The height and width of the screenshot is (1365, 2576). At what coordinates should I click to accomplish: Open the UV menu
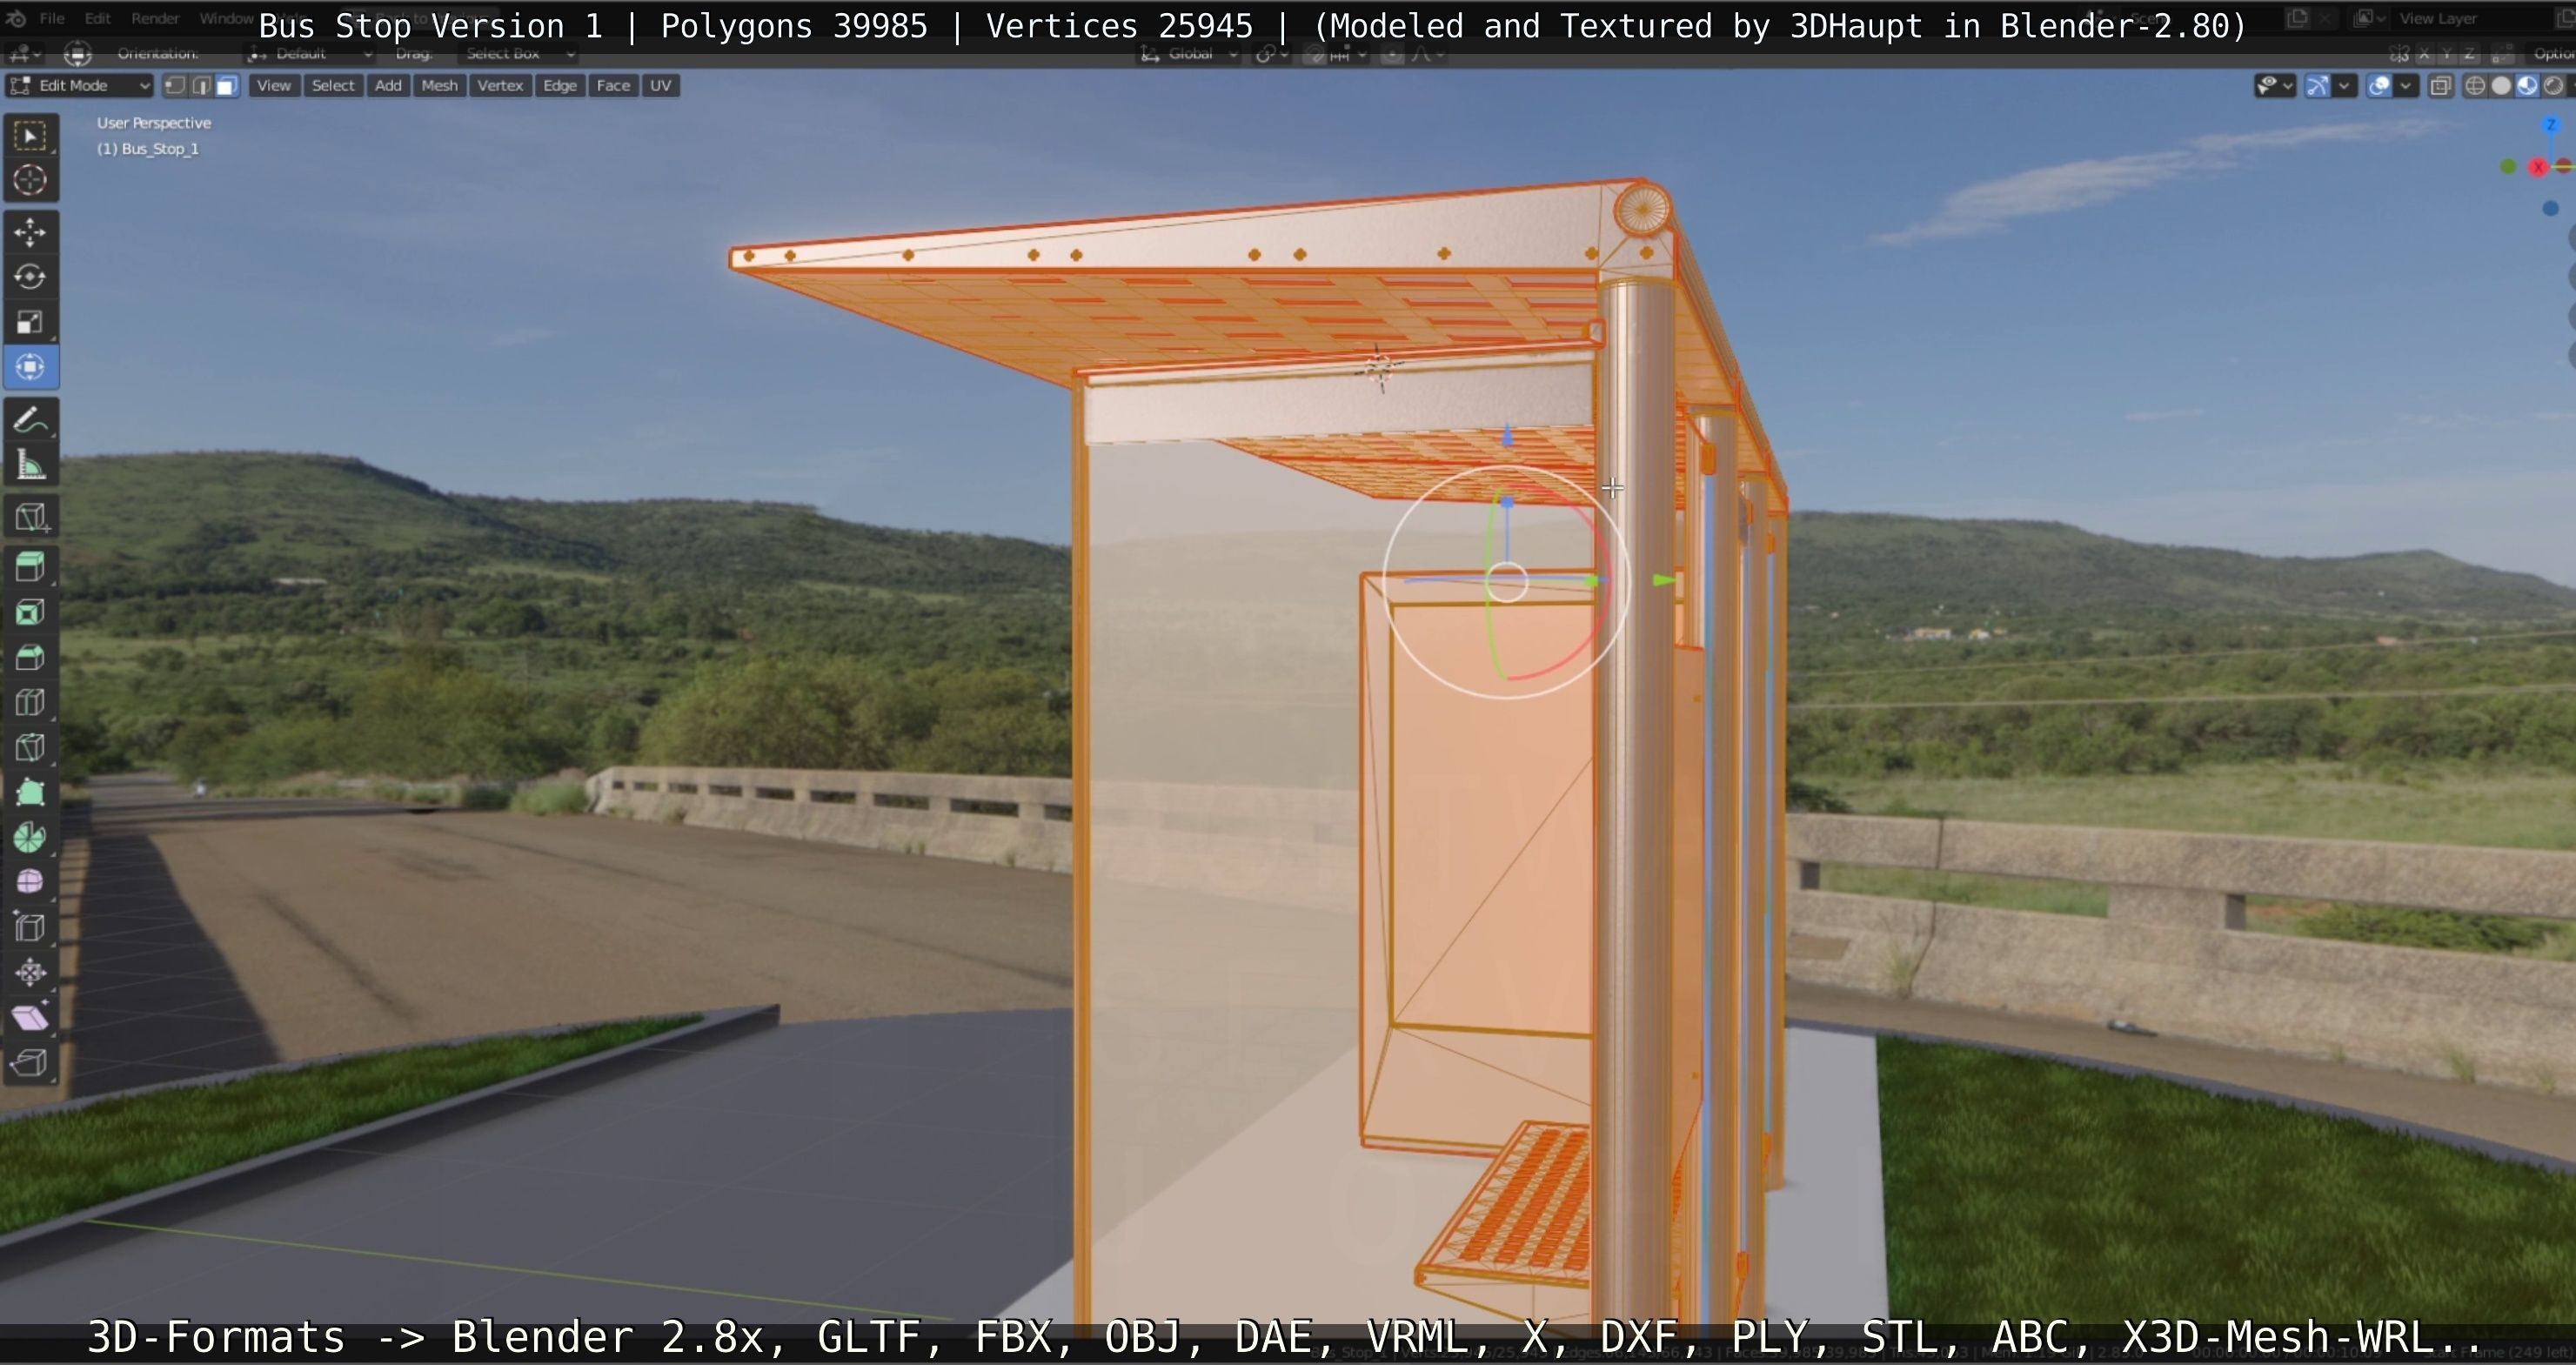click(661, 86)
